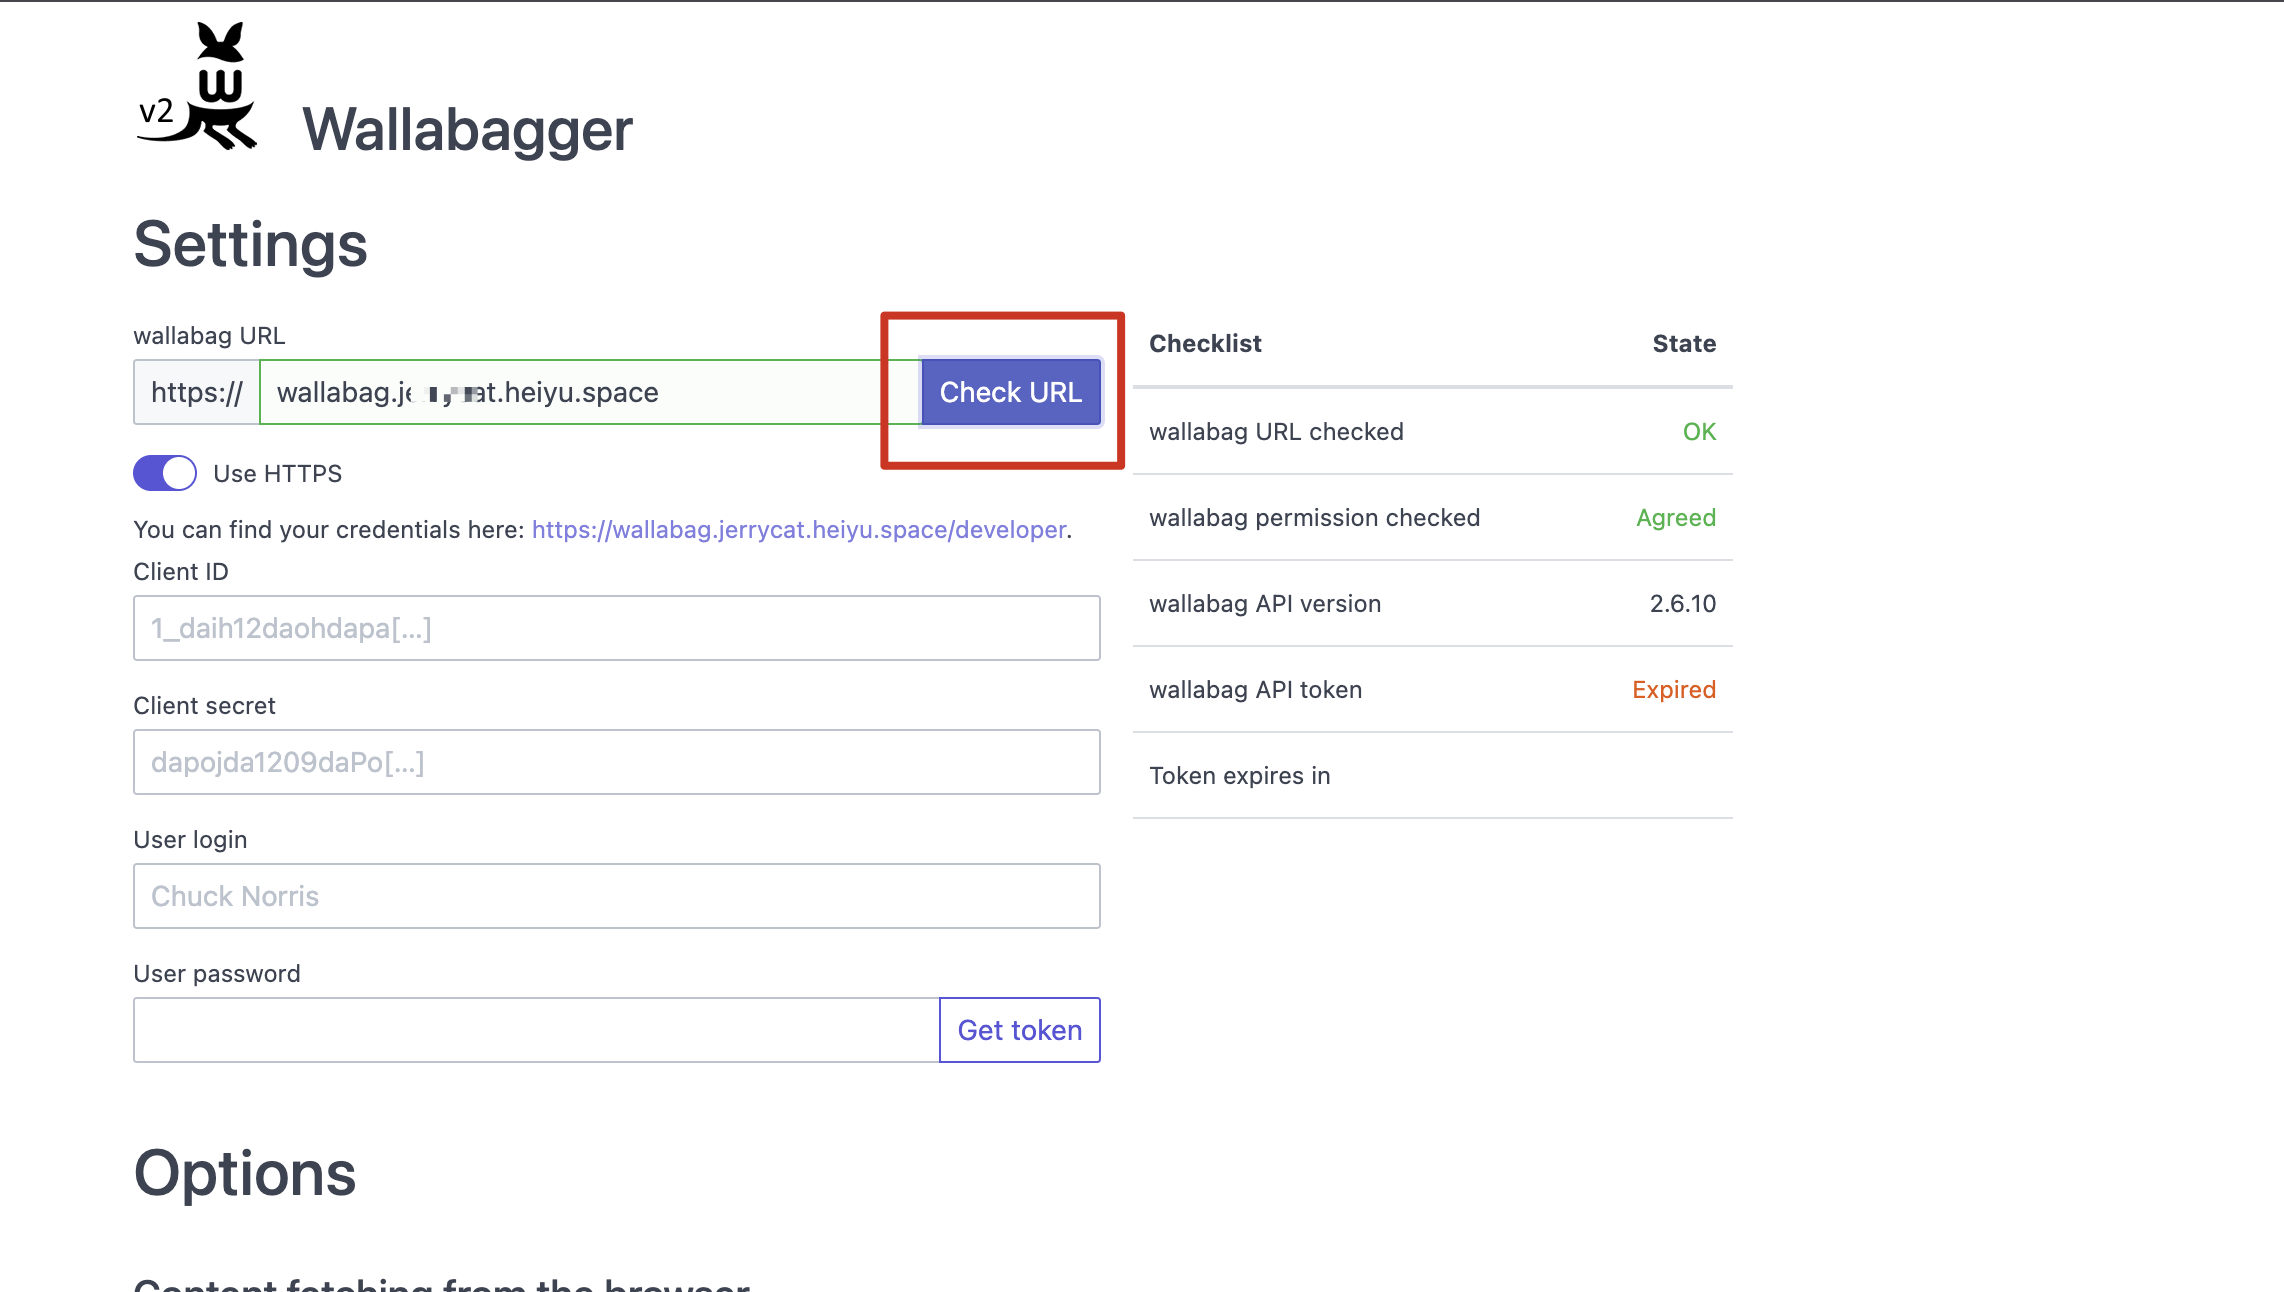The image size is (2284, 1292).
Task: Click the Client ID input field
Action: [617, 628]
